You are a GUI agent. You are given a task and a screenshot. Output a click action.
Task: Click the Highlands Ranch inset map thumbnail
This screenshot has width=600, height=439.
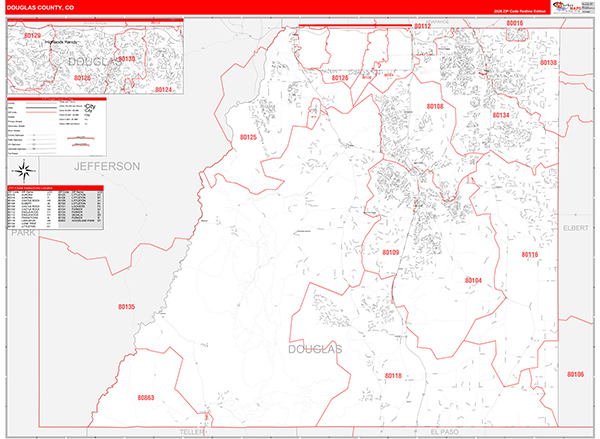tap(95, 56)
